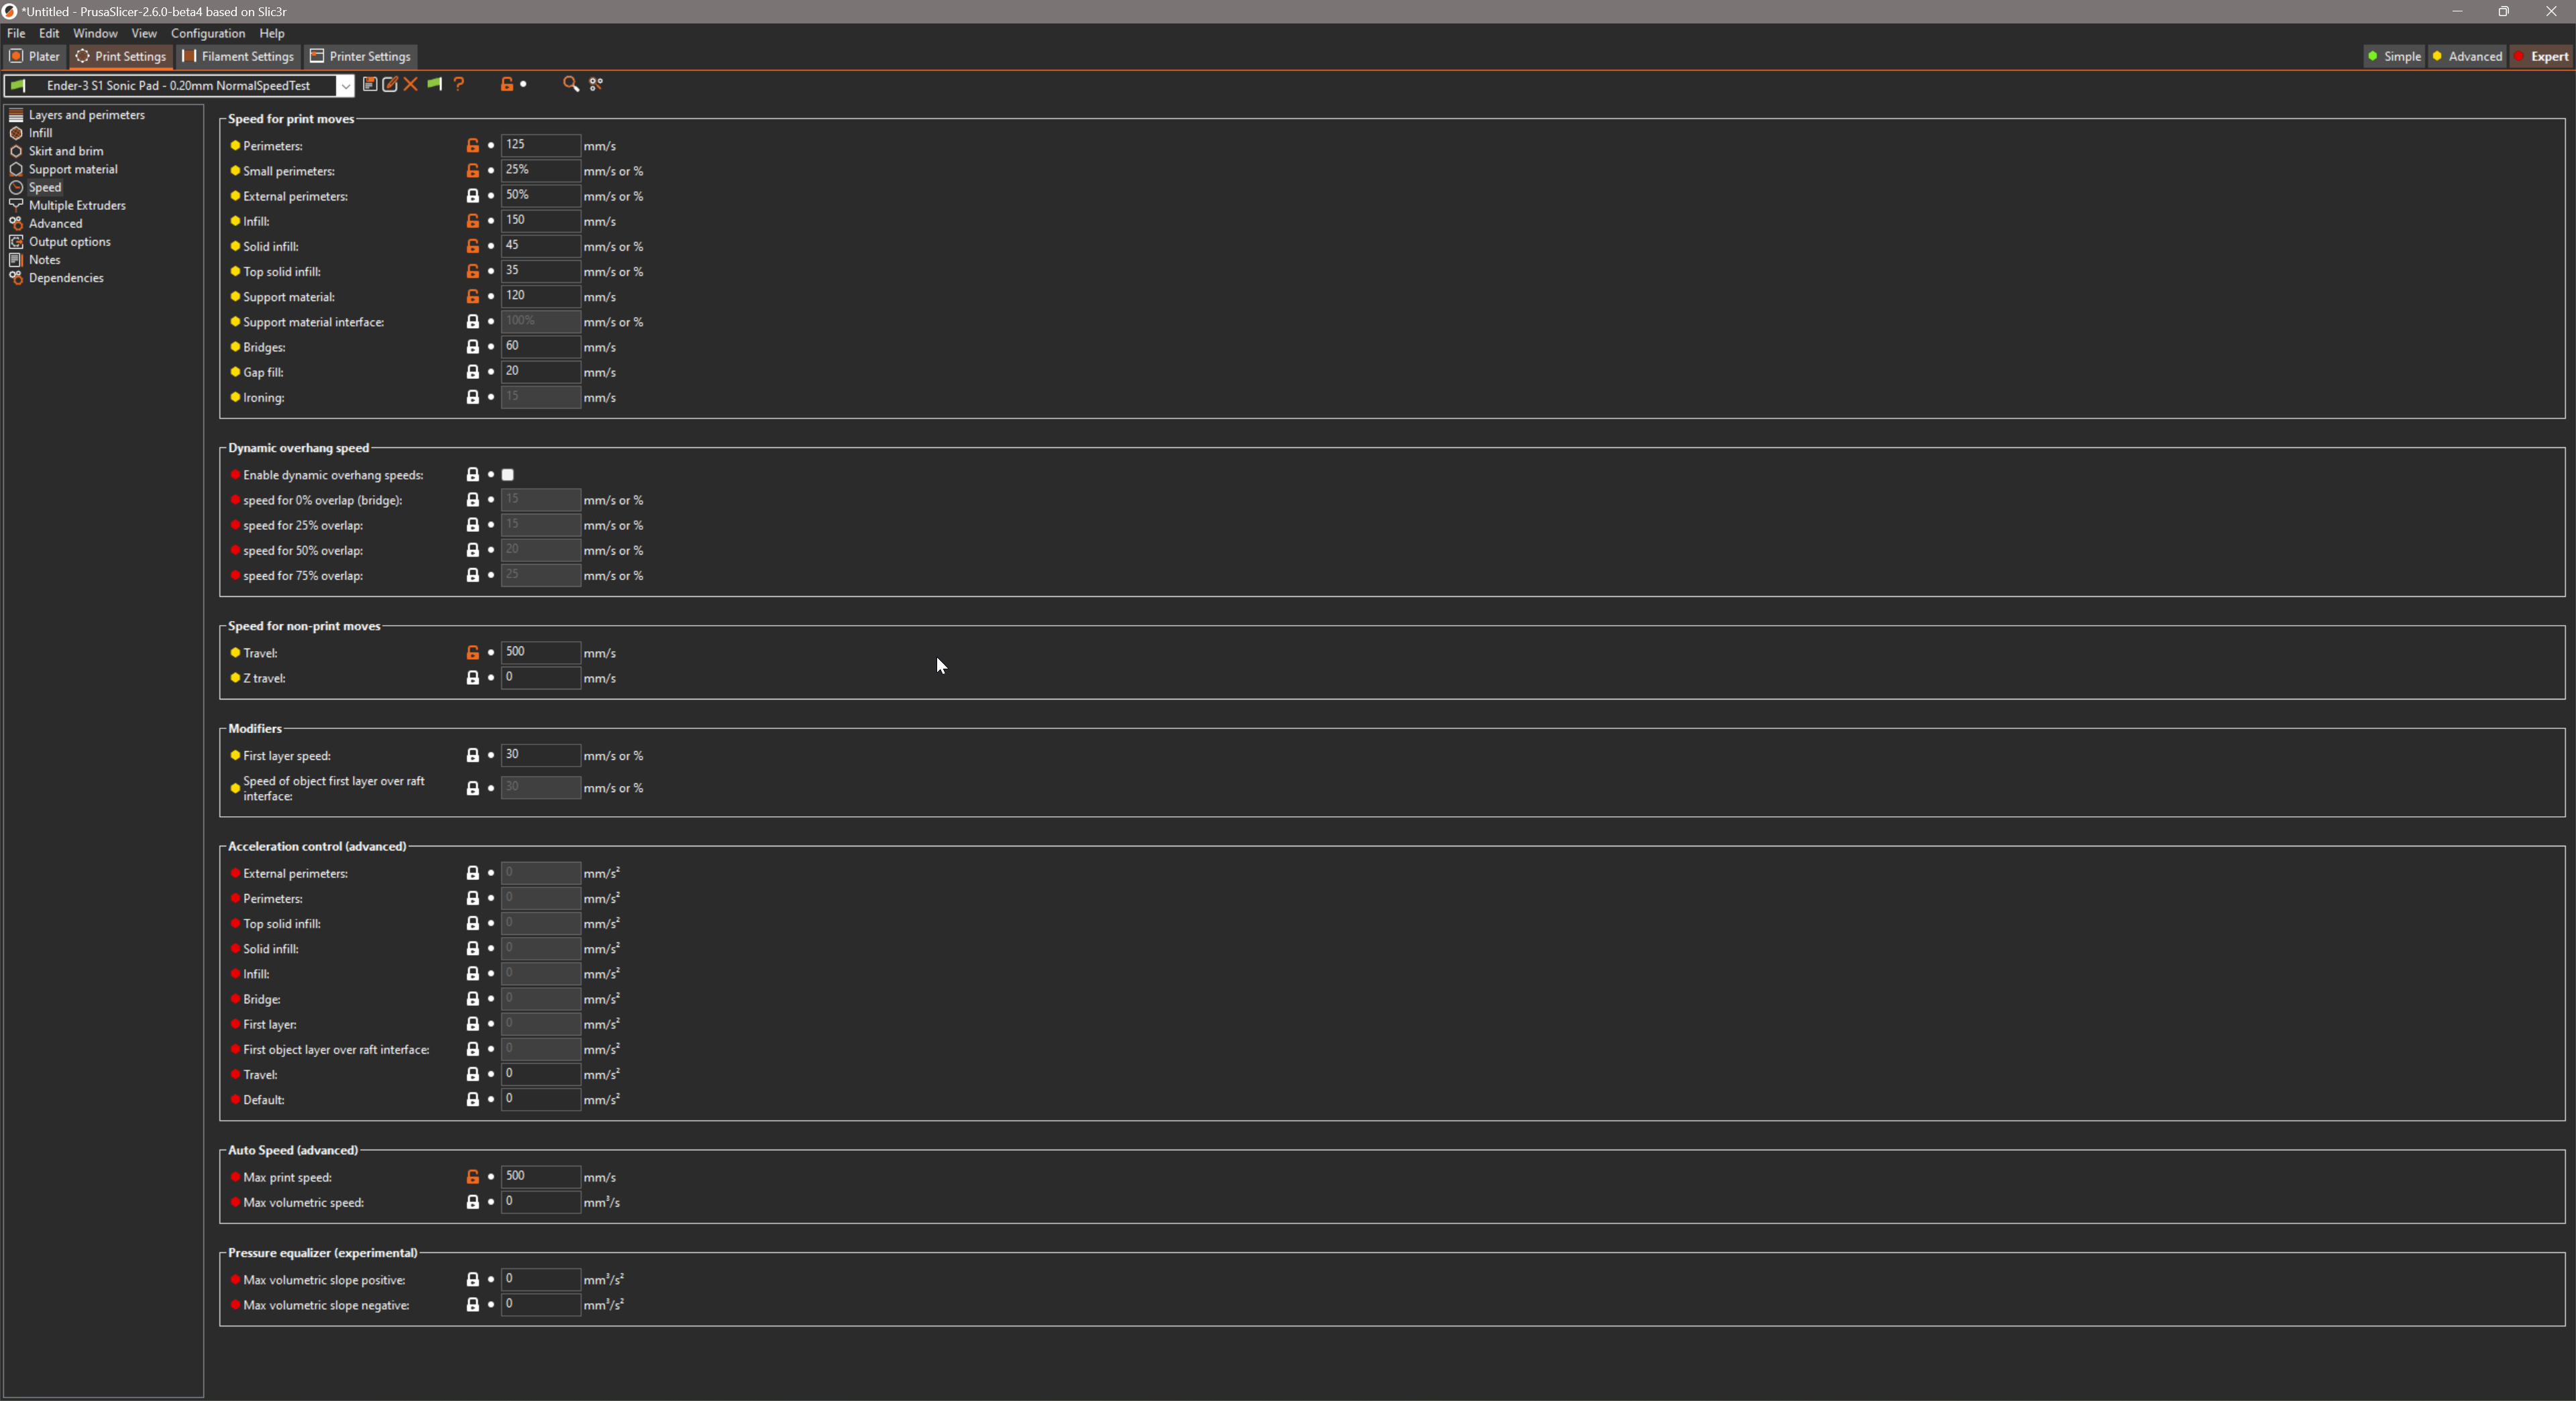Toggle the lock next to Perimeters speed

click(x=474, y=145)
